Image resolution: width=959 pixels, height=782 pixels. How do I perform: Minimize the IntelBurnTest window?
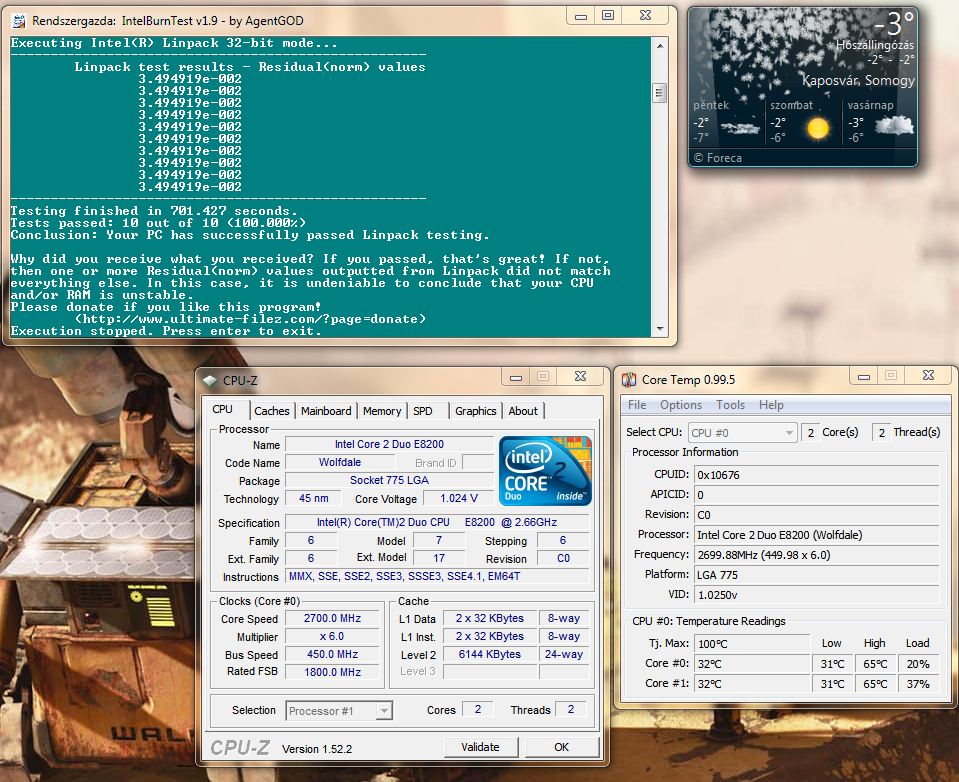(x=581, y=16)
